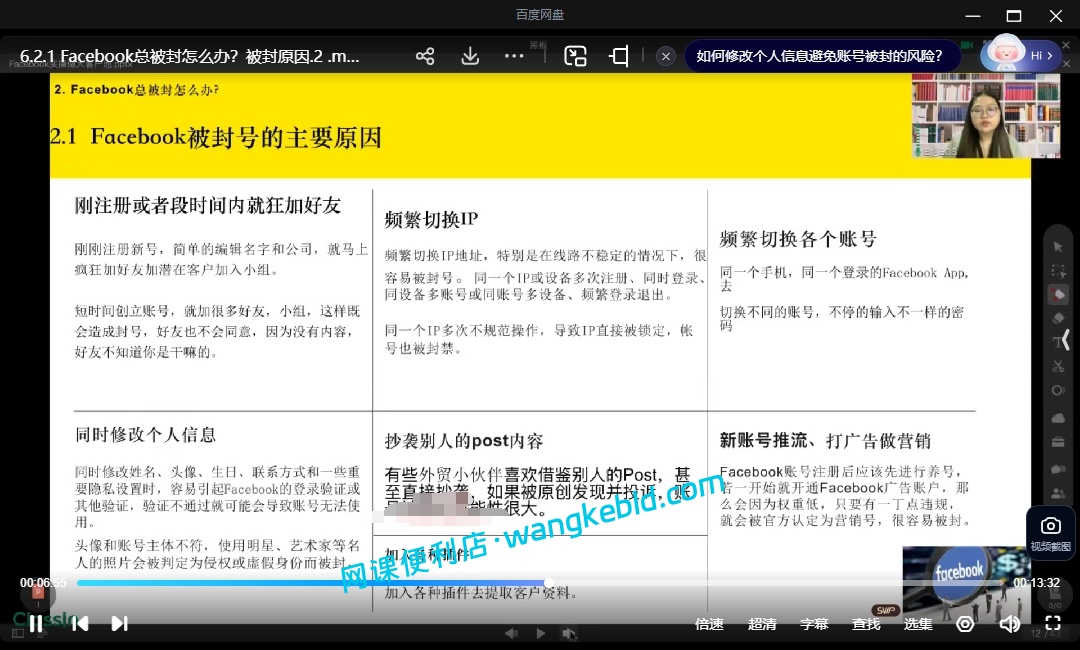1080x650 pixels.
Task: Maximize the 百度网盘 window
Action: [1014, 15]
